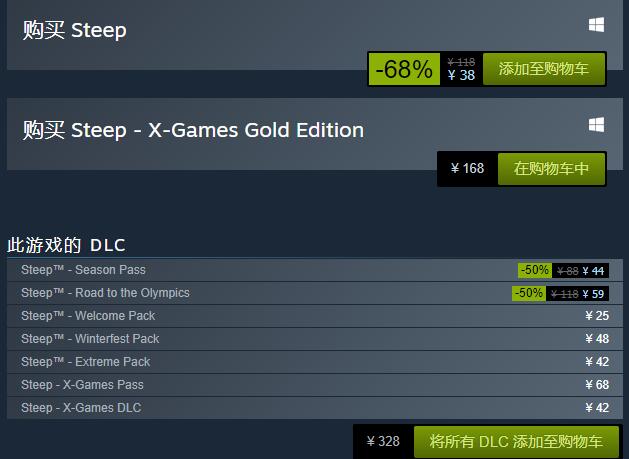
Task: Click the 此游戏的 DLC section heading
Action: (x=66, y=245)
